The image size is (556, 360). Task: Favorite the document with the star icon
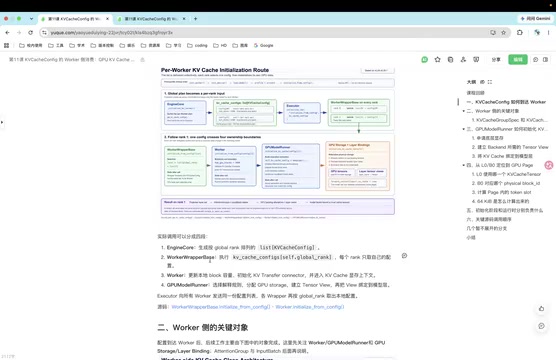point(438,60)
